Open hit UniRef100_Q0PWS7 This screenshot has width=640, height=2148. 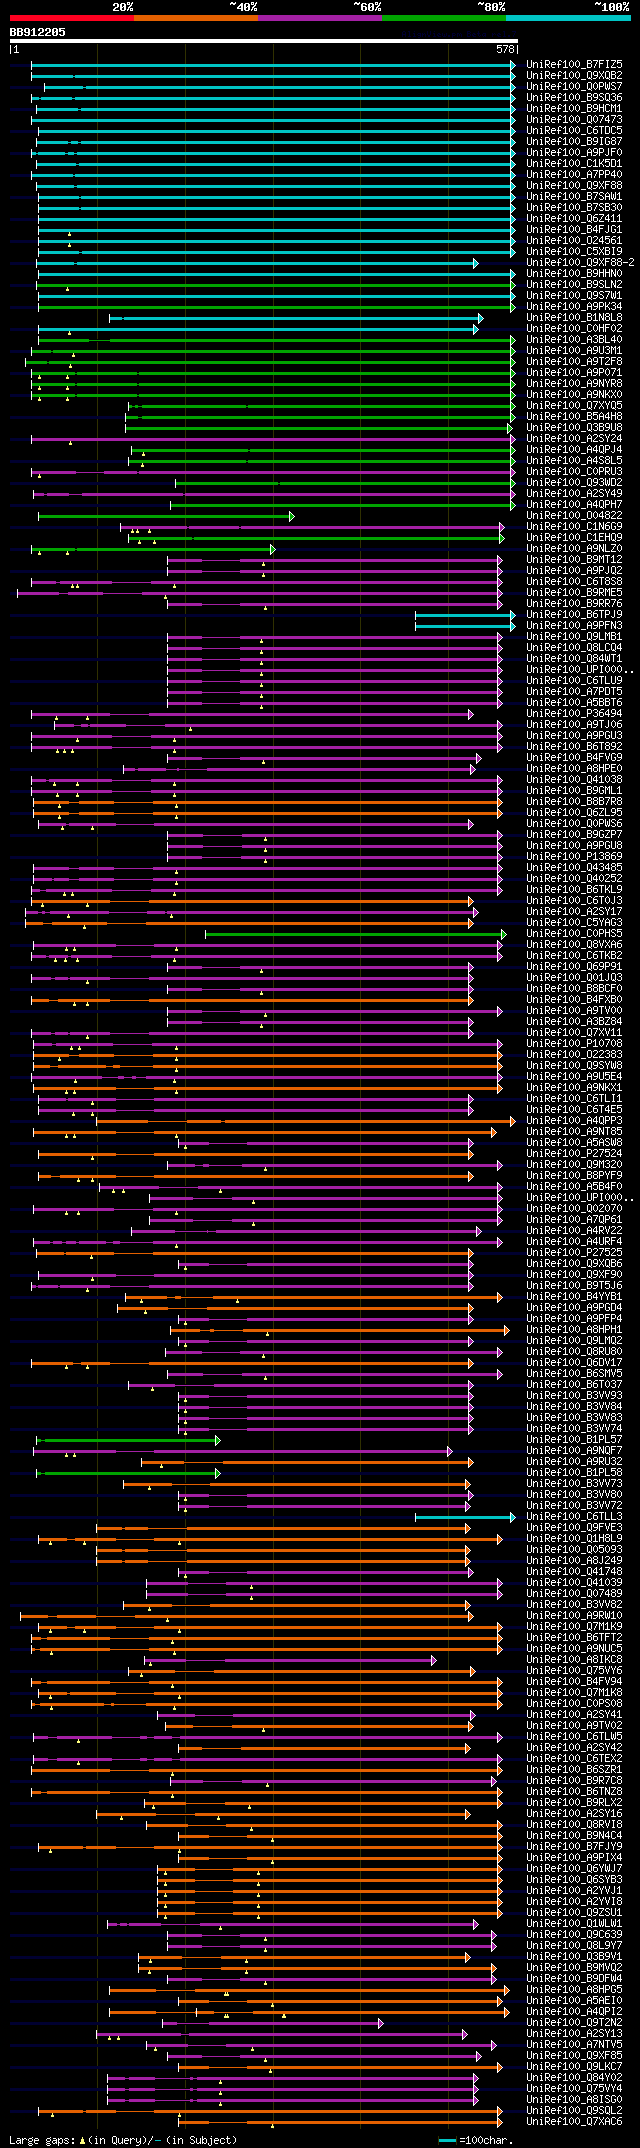[x=574, y=86]
